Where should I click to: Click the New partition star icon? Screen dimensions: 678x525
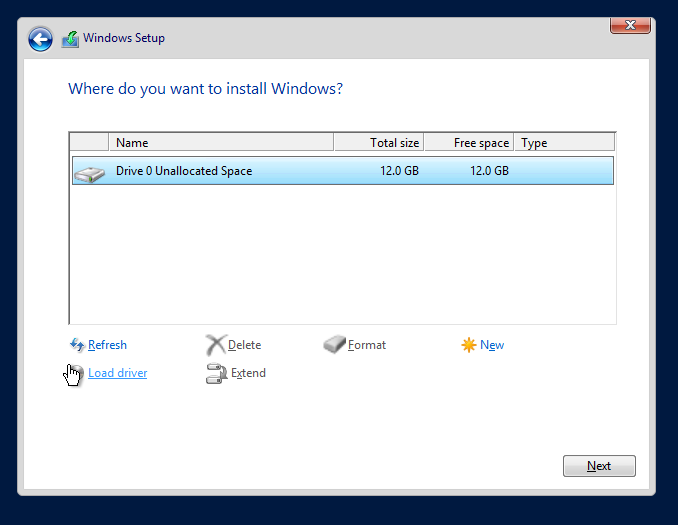pos(468,345)
